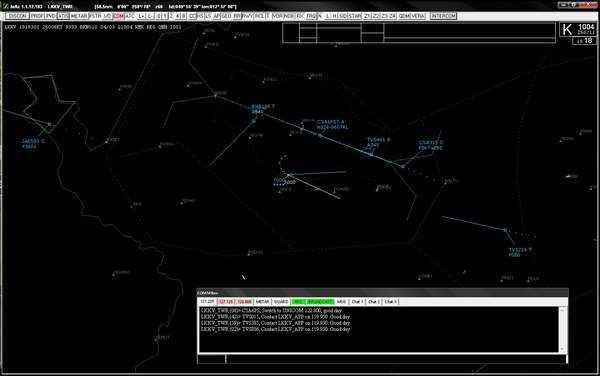Toggle the NDB display button

[x=289, y=16]
